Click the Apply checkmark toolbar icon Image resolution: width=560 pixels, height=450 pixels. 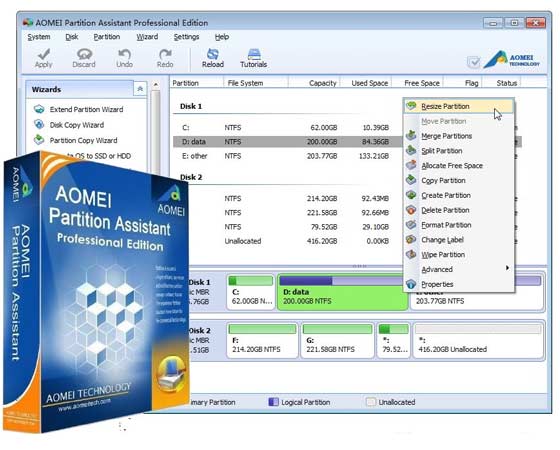coord(44,54)
